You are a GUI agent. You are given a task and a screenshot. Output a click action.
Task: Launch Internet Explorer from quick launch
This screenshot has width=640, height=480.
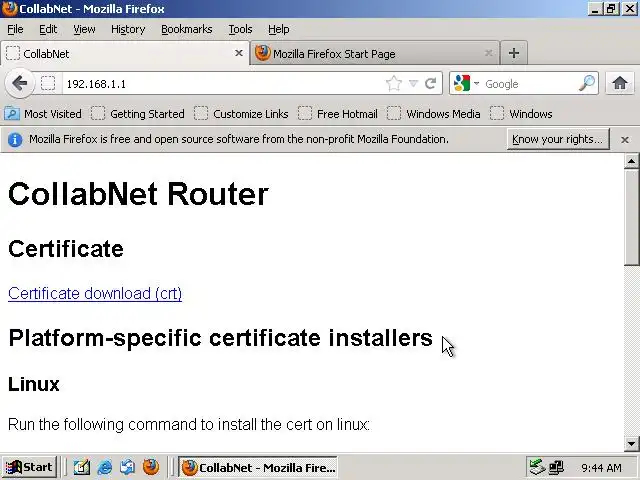click(104, 467)
